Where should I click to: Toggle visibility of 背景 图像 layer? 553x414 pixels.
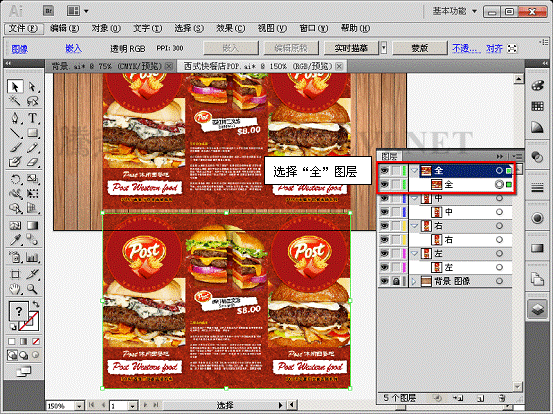pyautogui.click(x=384, y=281)
